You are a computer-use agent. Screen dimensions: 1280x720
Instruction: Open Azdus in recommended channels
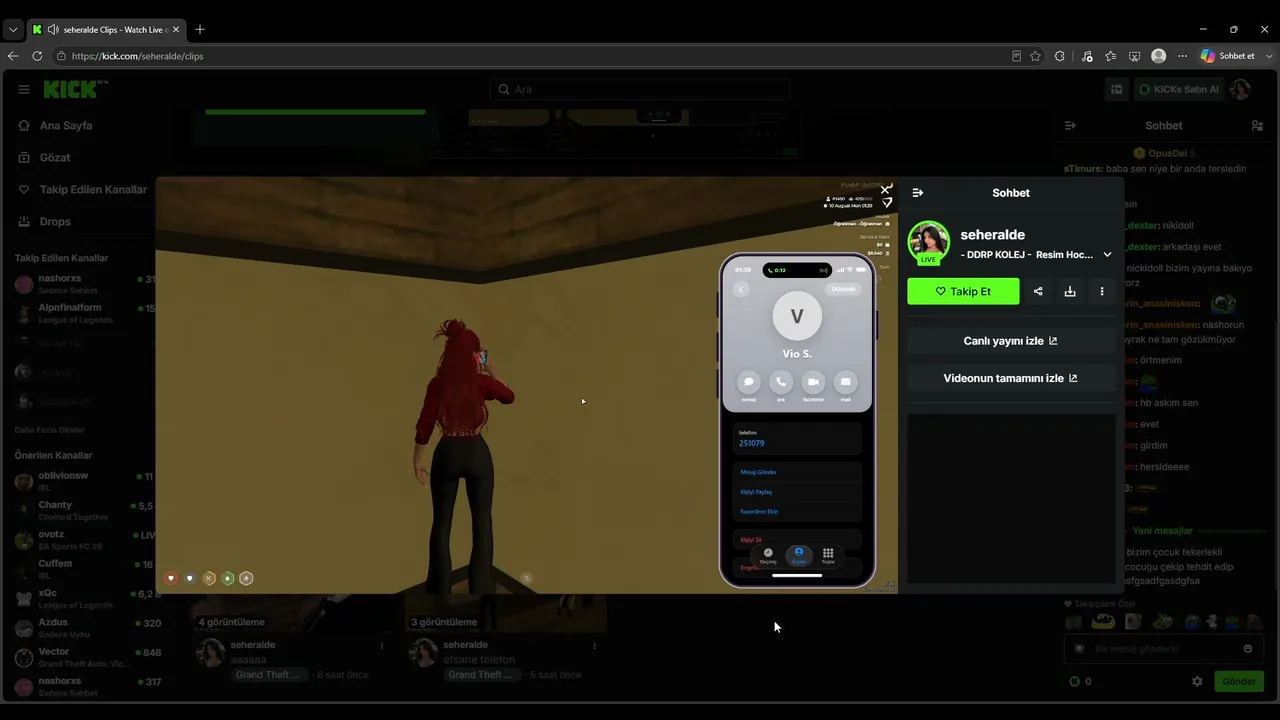point(82,628)
